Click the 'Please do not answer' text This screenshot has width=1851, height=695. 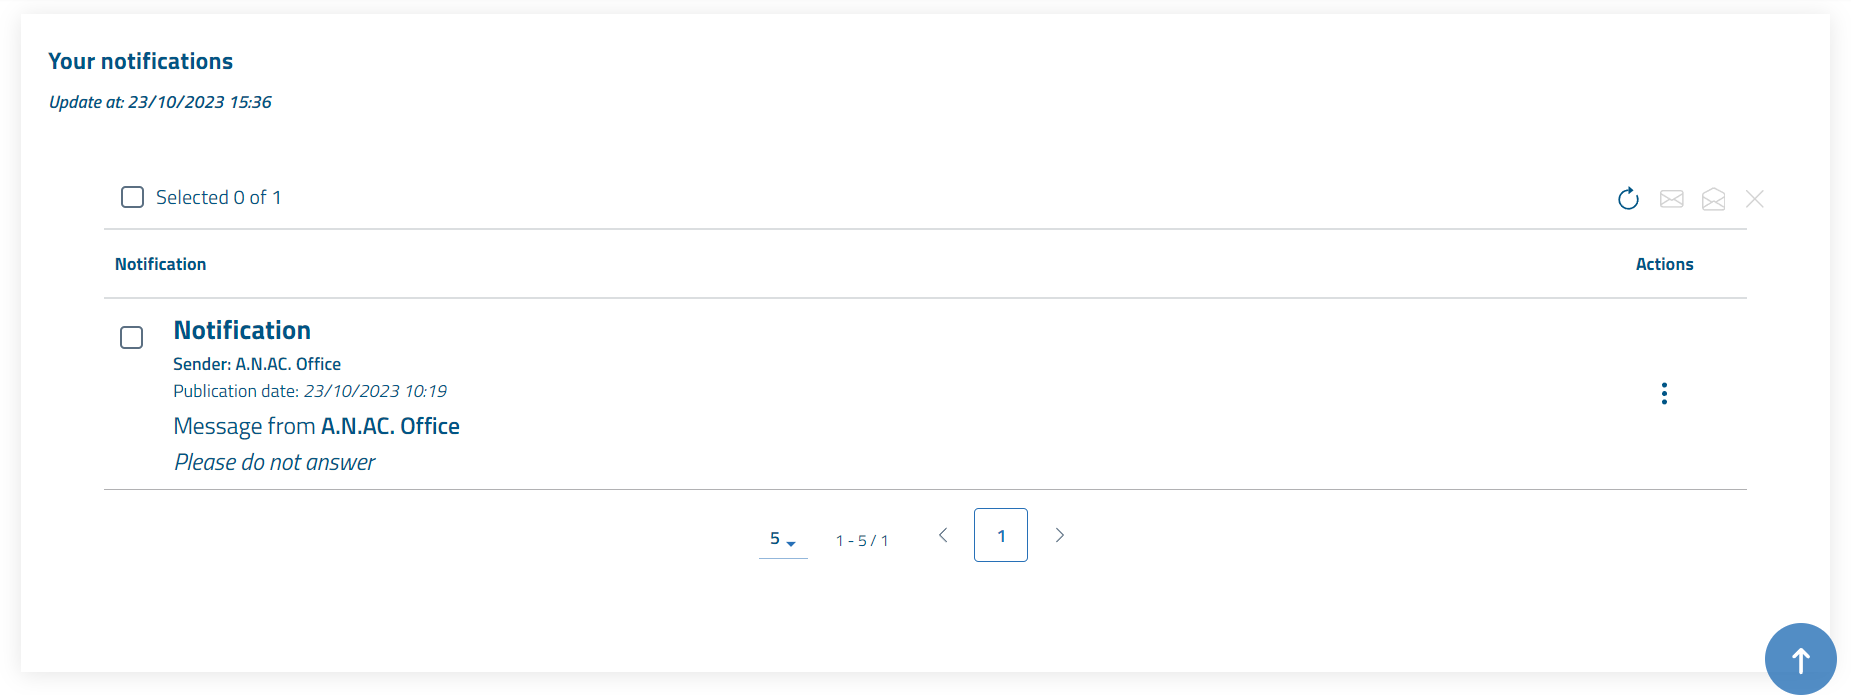[x=275, y=463]
